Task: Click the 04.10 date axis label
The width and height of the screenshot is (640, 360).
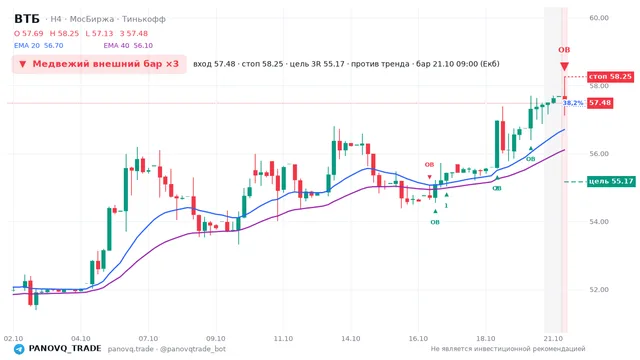Action: 81,339
